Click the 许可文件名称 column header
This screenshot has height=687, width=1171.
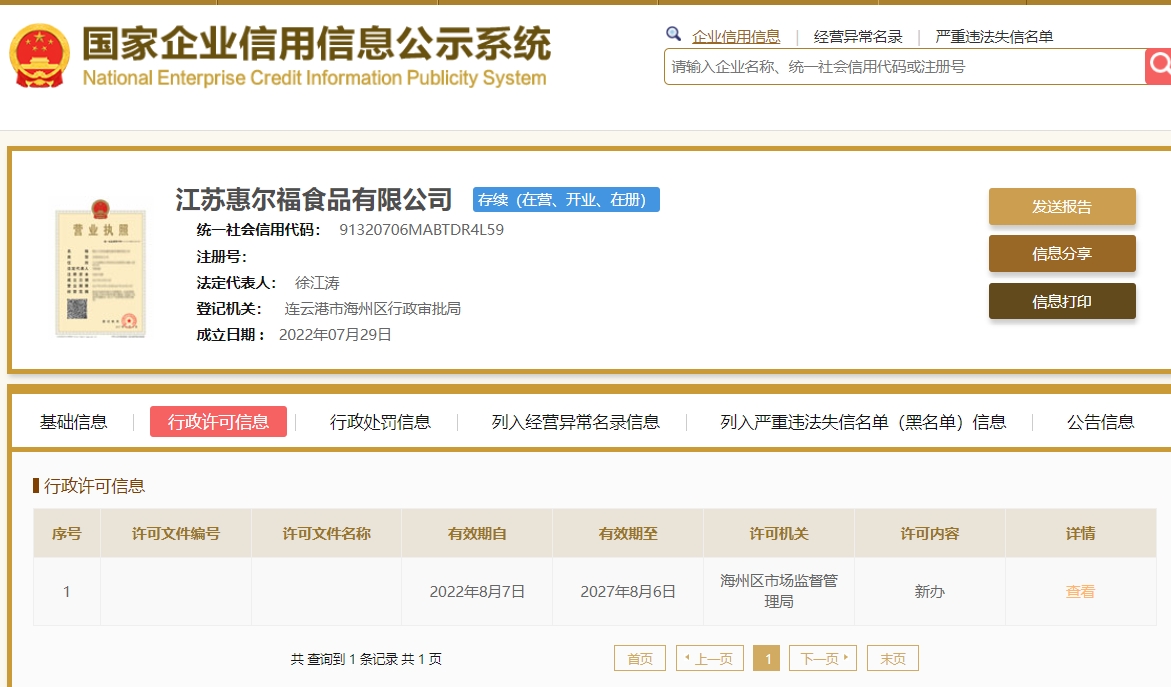[326, 533]
